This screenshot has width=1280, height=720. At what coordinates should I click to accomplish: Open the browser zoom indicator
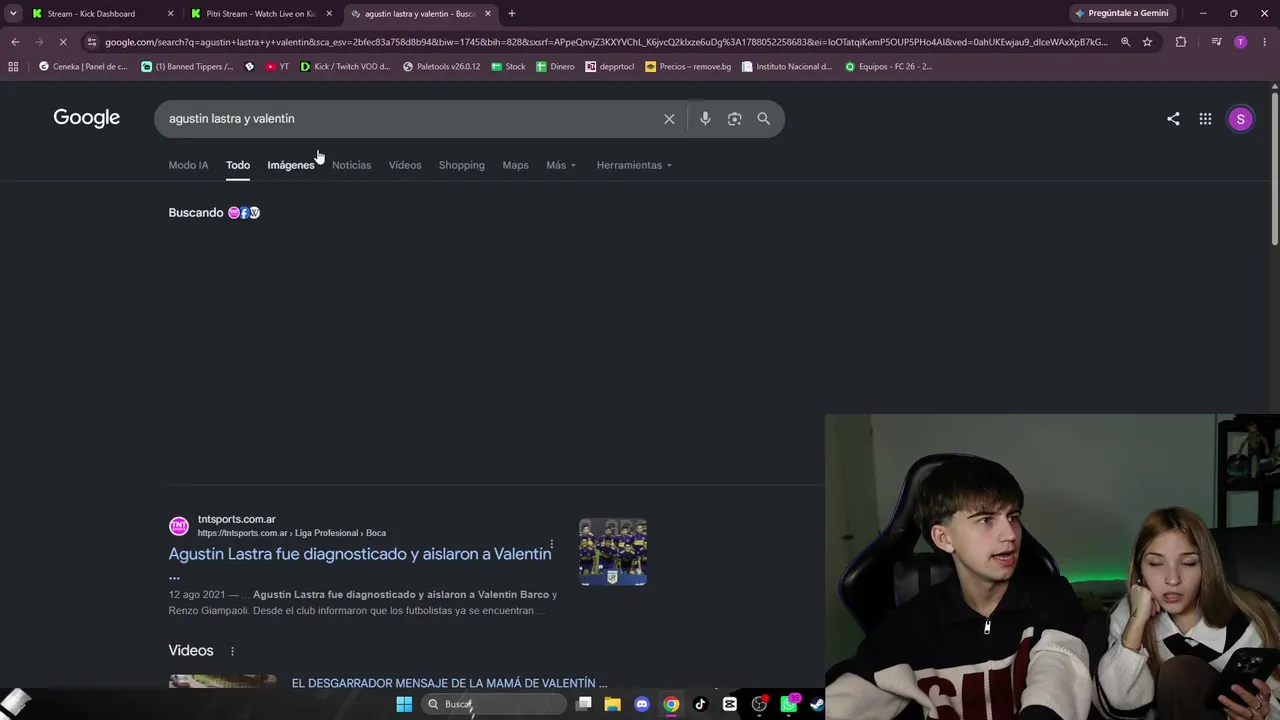pyautogui.click(x=1125, y=42)
